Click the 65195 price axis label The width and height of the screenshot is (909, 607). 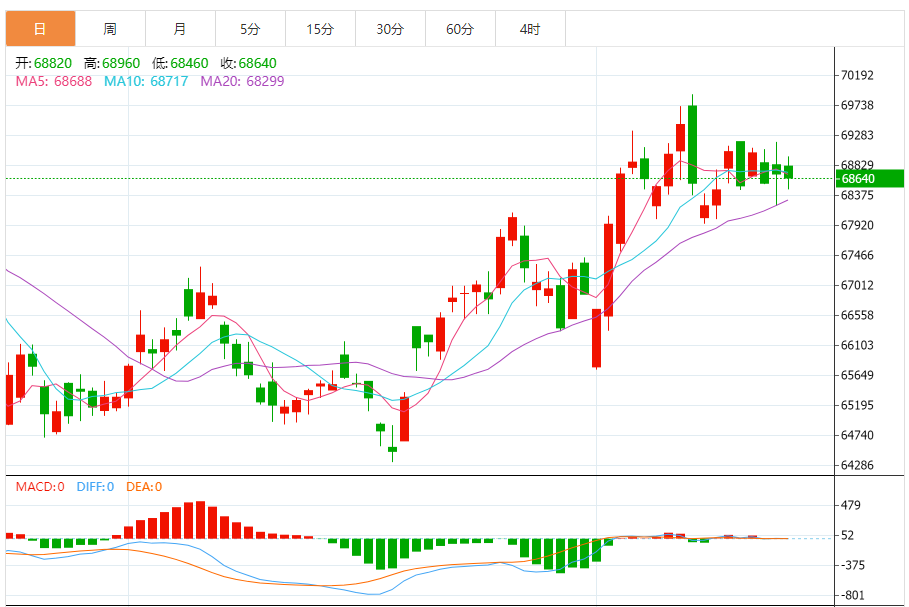click(x=857, y=405)
